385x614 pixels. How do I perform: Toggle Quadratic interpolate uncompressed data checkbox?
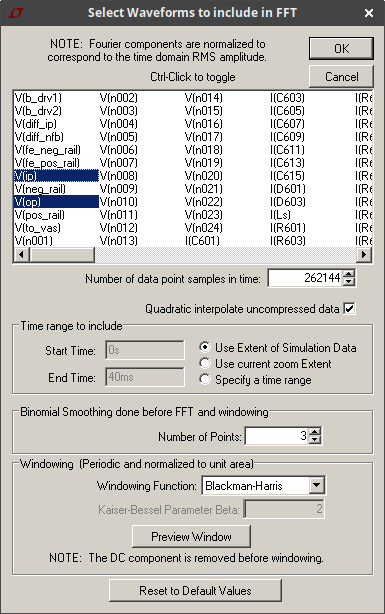(349, 309)
